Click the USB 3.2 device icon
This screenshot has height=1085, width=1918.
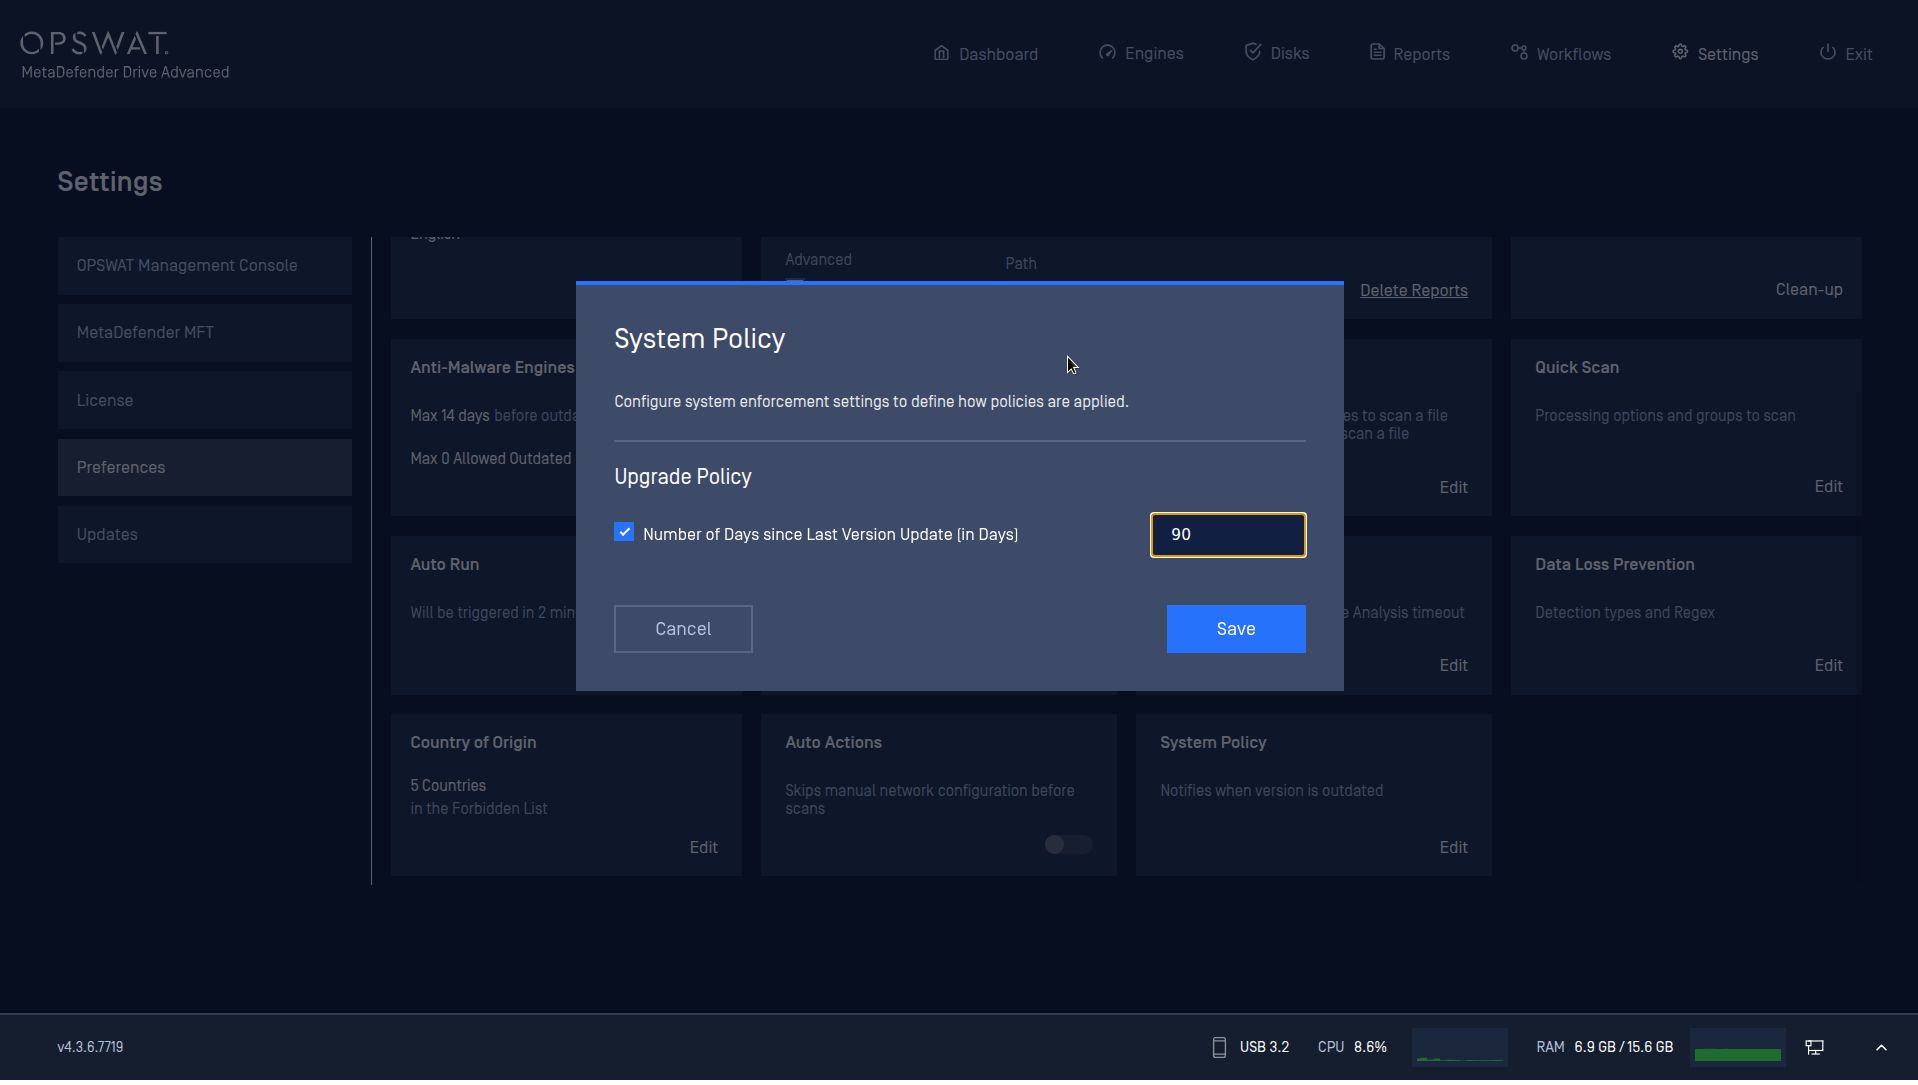pos(1219,1047)
